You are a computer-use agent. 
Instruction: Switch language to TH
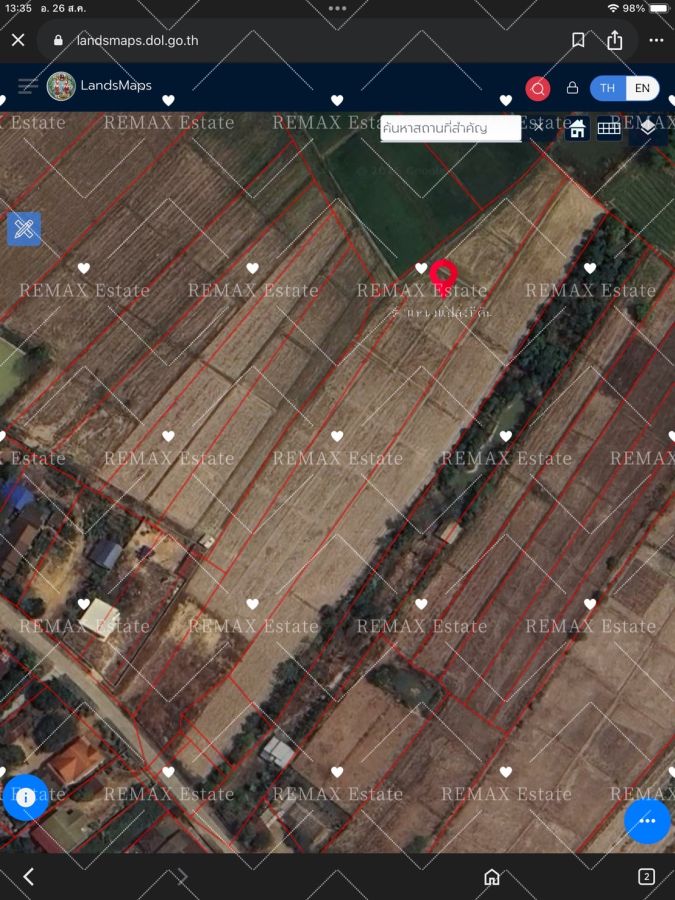pyautogui.click(x=608, y=88)
